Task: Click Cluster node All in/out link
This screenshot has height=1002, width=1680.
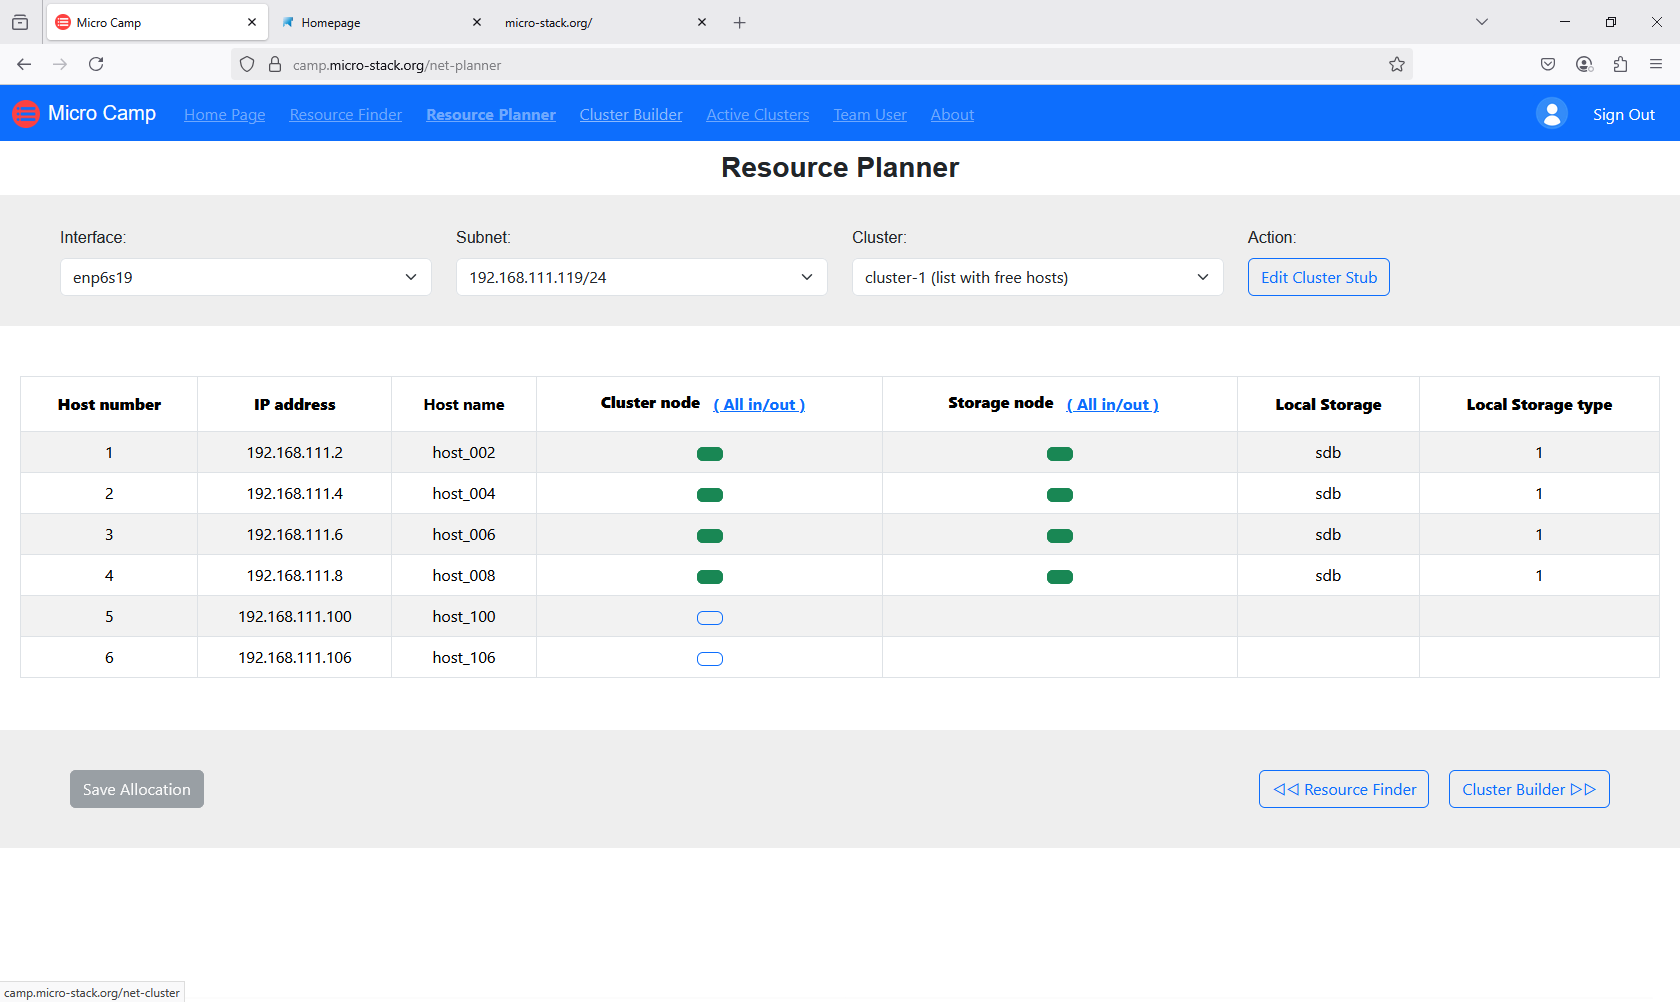Action: 759,405
